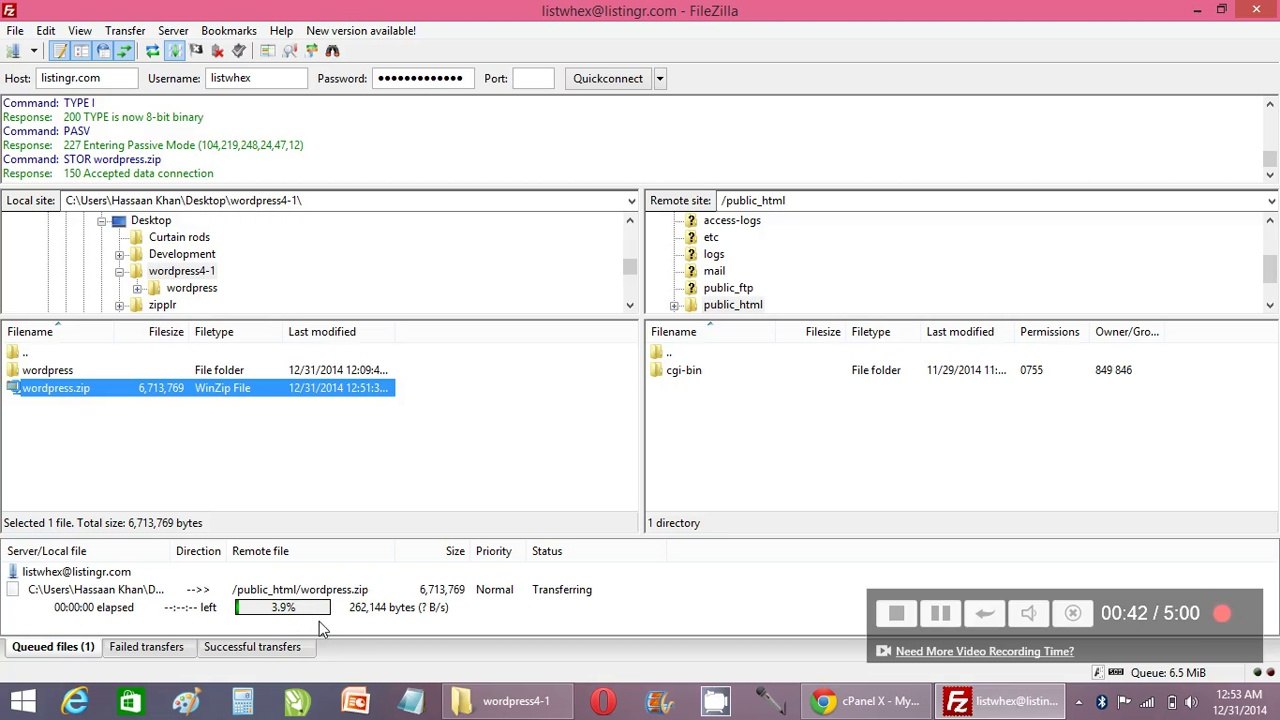
Task: Open directory listing filters dialog
Action: pos(268,51)
